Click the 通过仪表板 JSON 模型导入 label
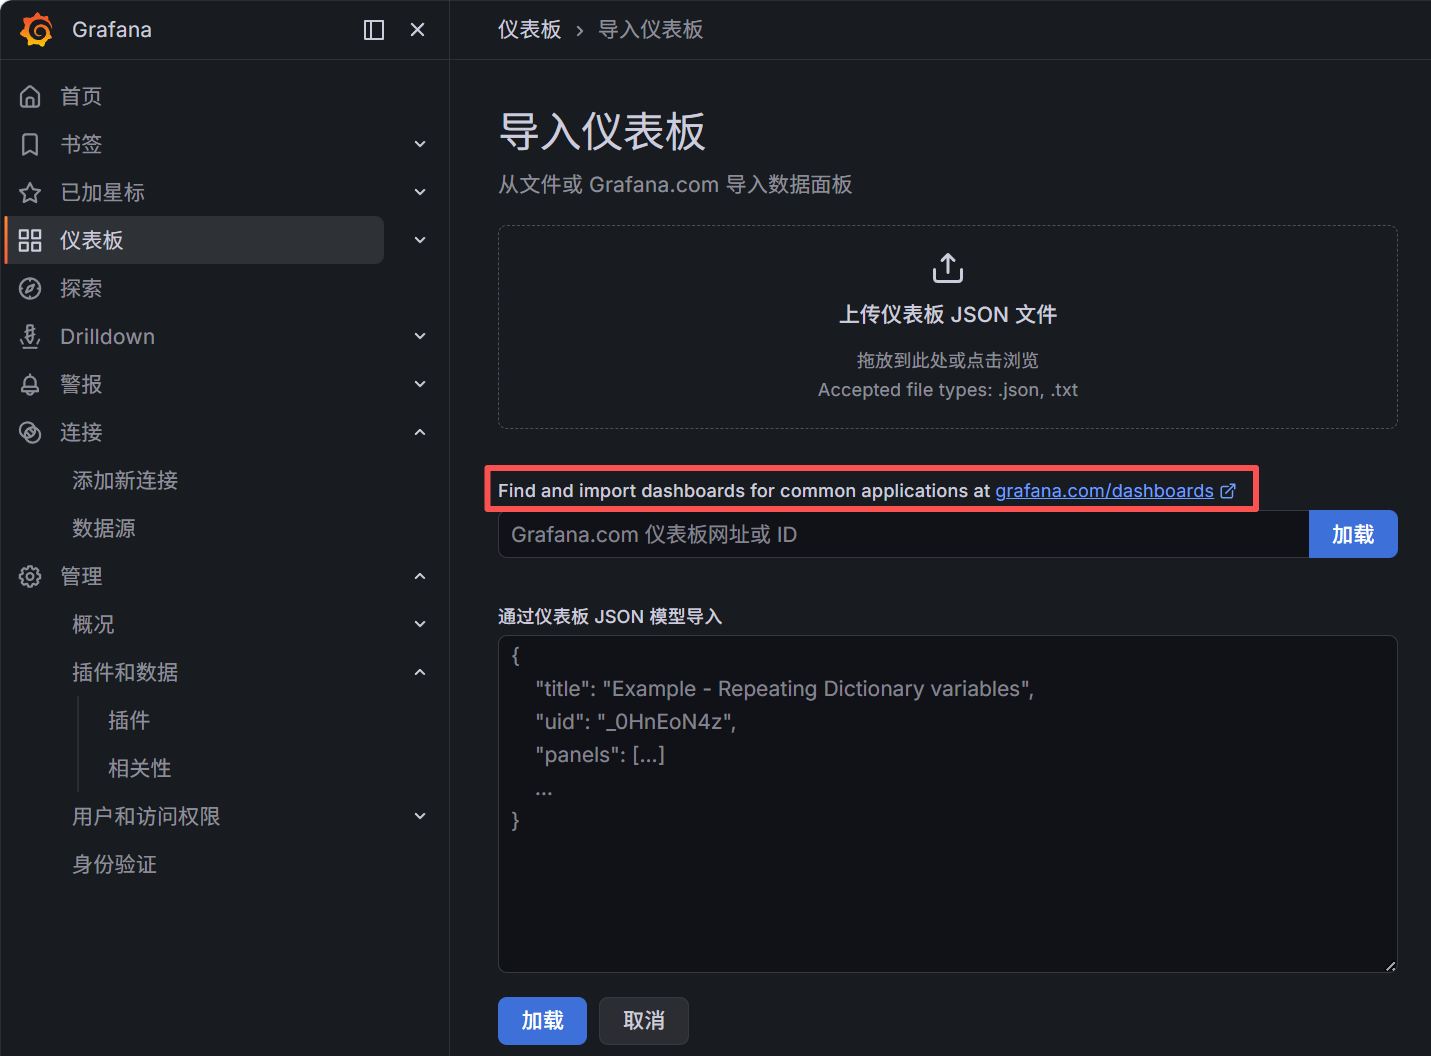 [x=610, y=616]
